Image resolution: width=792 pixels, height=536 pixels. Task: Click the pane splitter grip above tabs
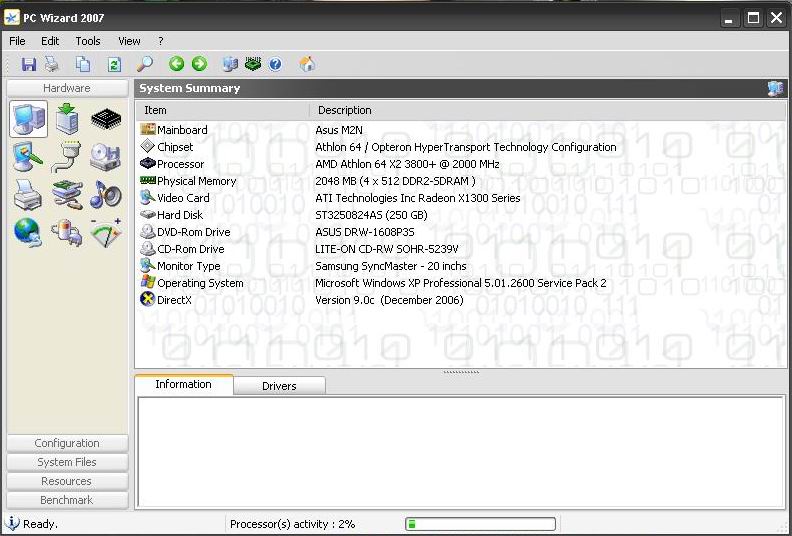[461, 372]
